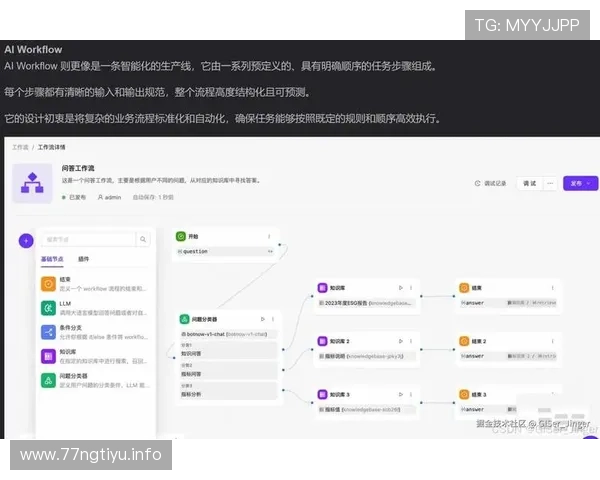This screenshot has height=480, width=600.
Task: Click the purple add-node plus button
Action: tap(26, 241)
